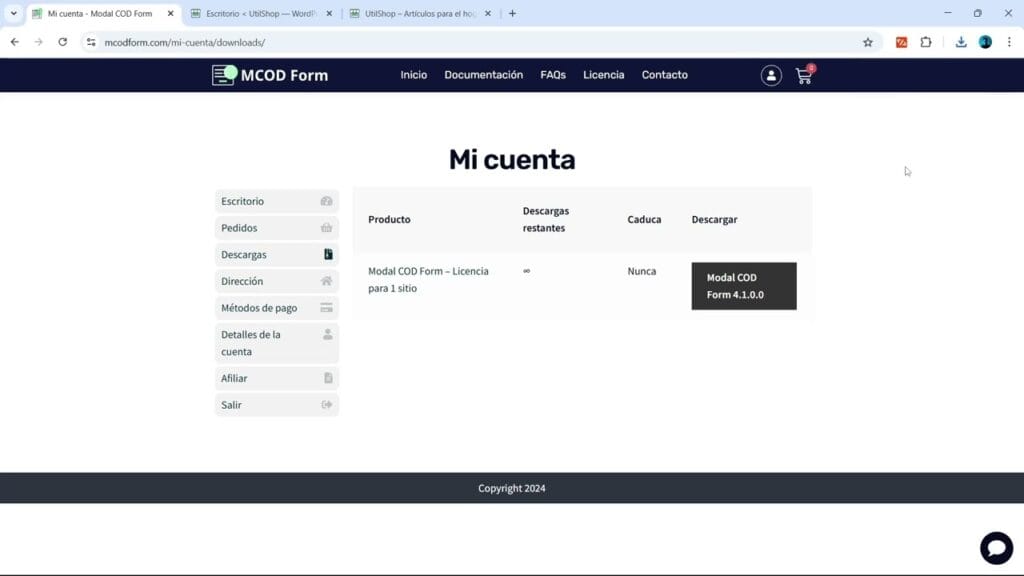The width and height of the screenshot is (1024, 576).
Task: Open Métodos de pago in sidebar
Action: (x=276, y=308)
